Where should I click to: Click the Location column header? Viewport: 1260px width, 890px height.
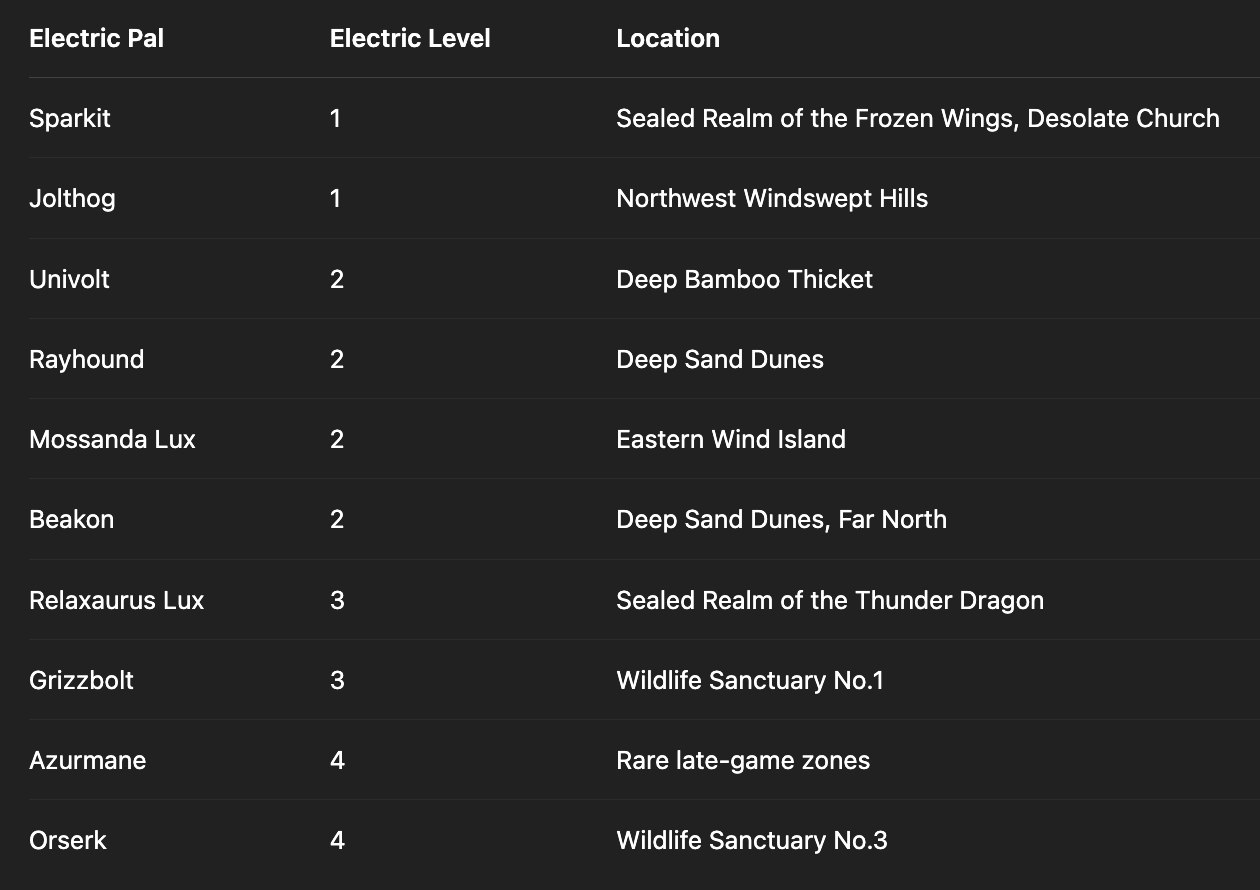(668, 38)
